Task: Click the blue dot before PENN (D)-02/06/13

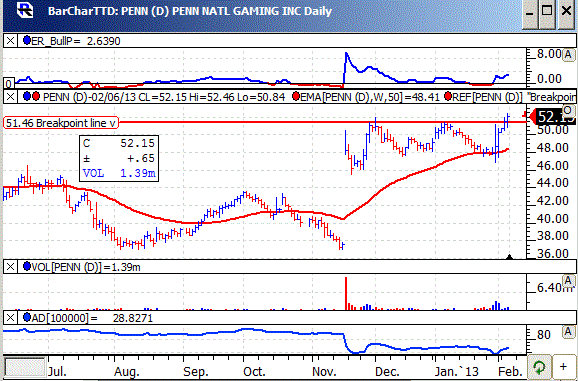Action: [x=27, y=97]
